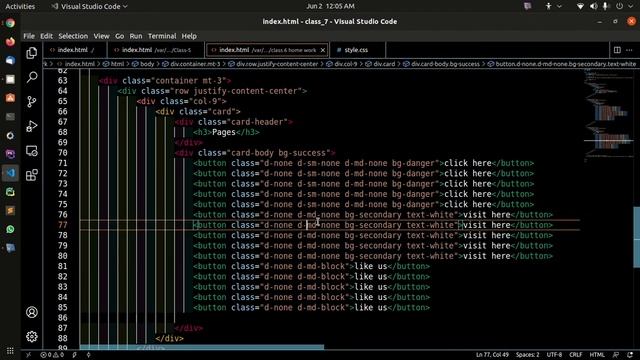The height and width of the screenshot is (360, 640).
Task: Click the horizontal scrollbar at editor bottom
Action: (202, 347)
